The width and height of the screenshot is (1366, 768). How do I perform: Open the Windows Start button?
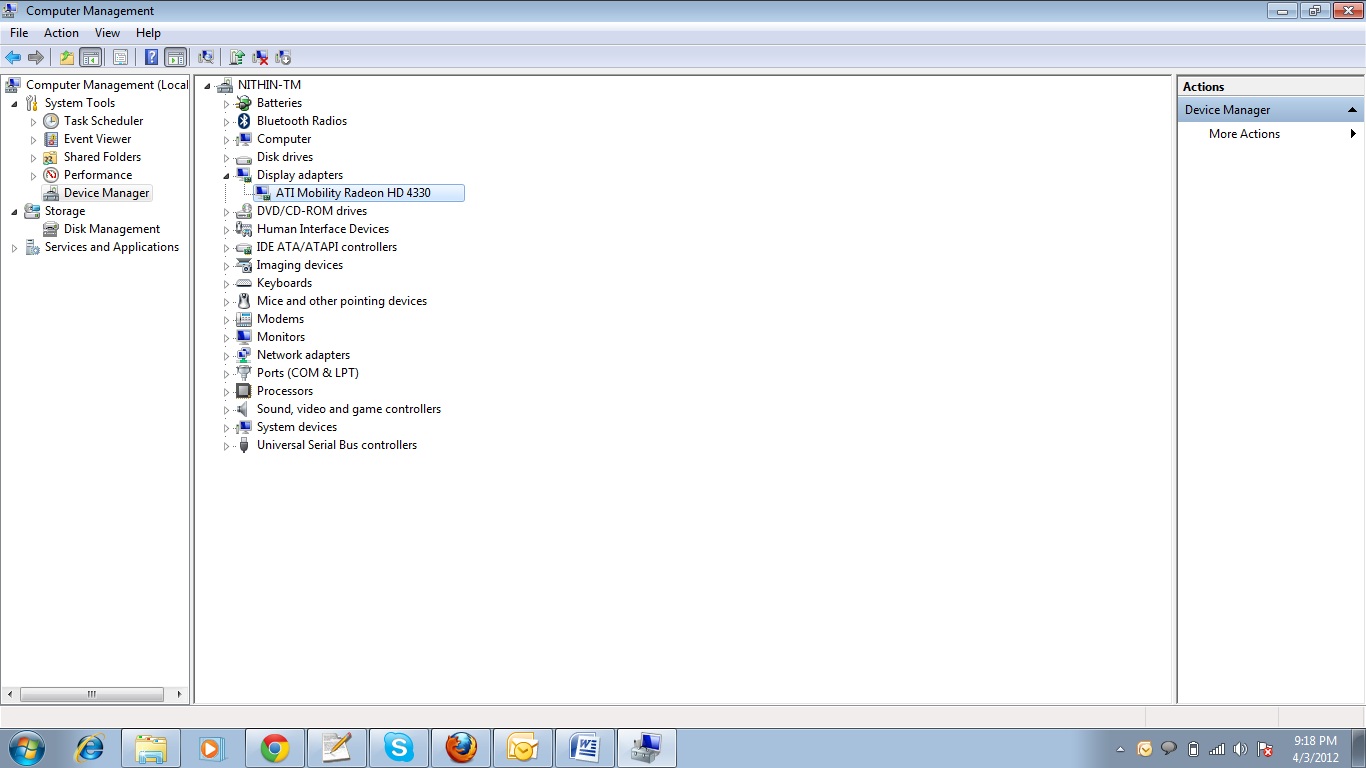click(x=27, y=748)
